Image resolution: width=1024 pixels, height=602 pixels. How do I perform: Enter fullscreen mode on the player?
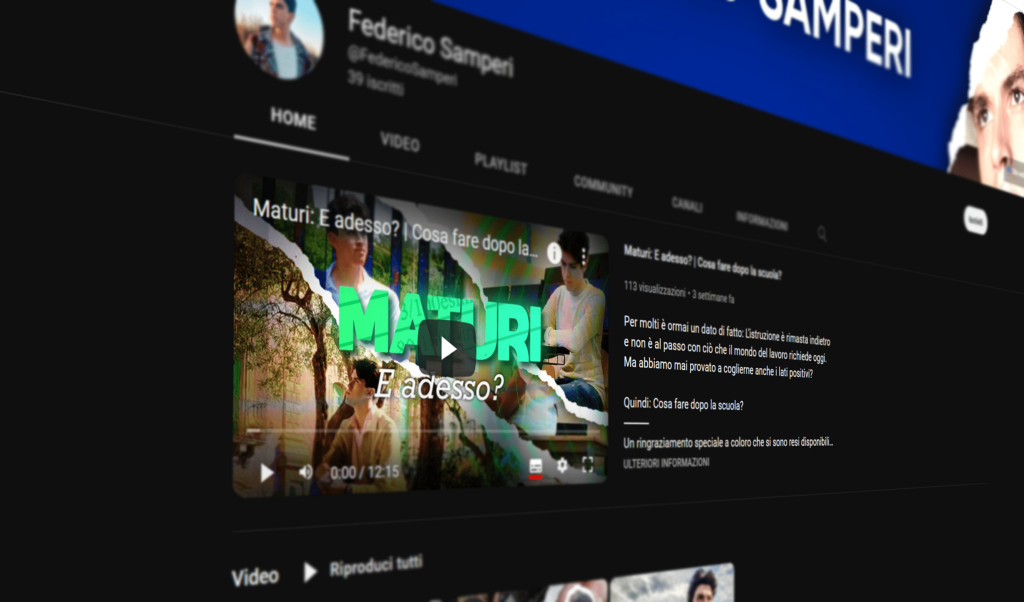pos(588,464)
